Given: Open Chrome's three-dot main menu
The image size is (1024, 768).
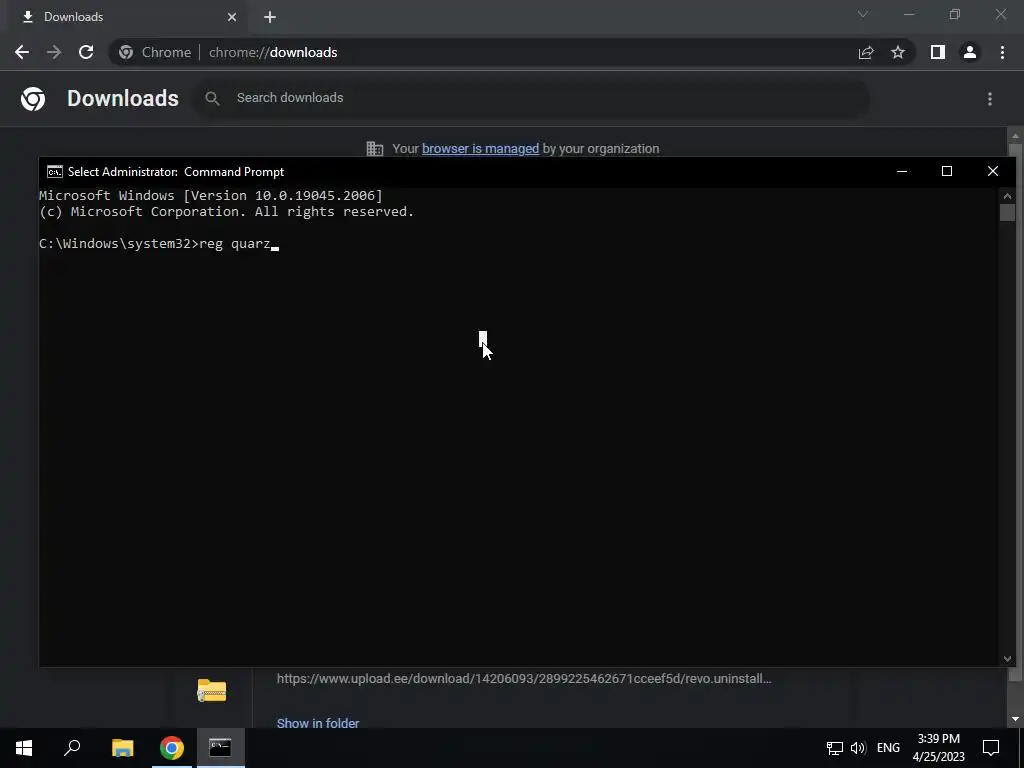Looking at the screenshot, I should [1002, 52].
